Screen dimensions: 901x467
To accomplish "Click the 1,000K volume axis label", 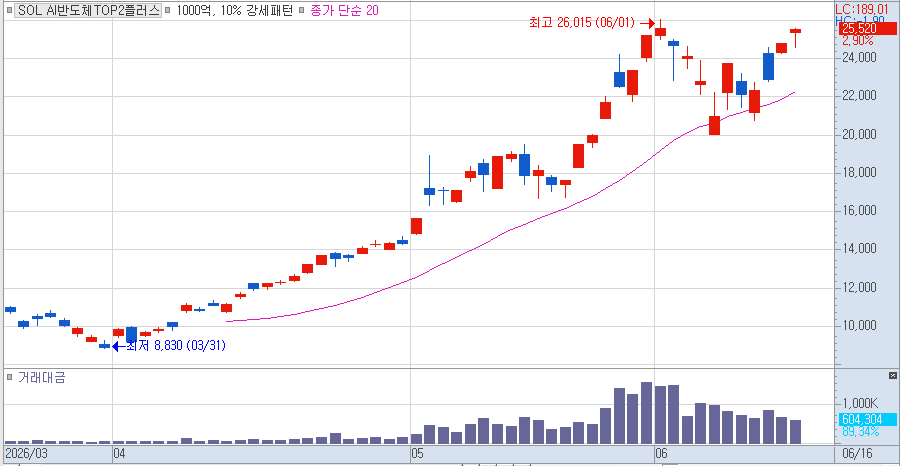I will [860, 403].
